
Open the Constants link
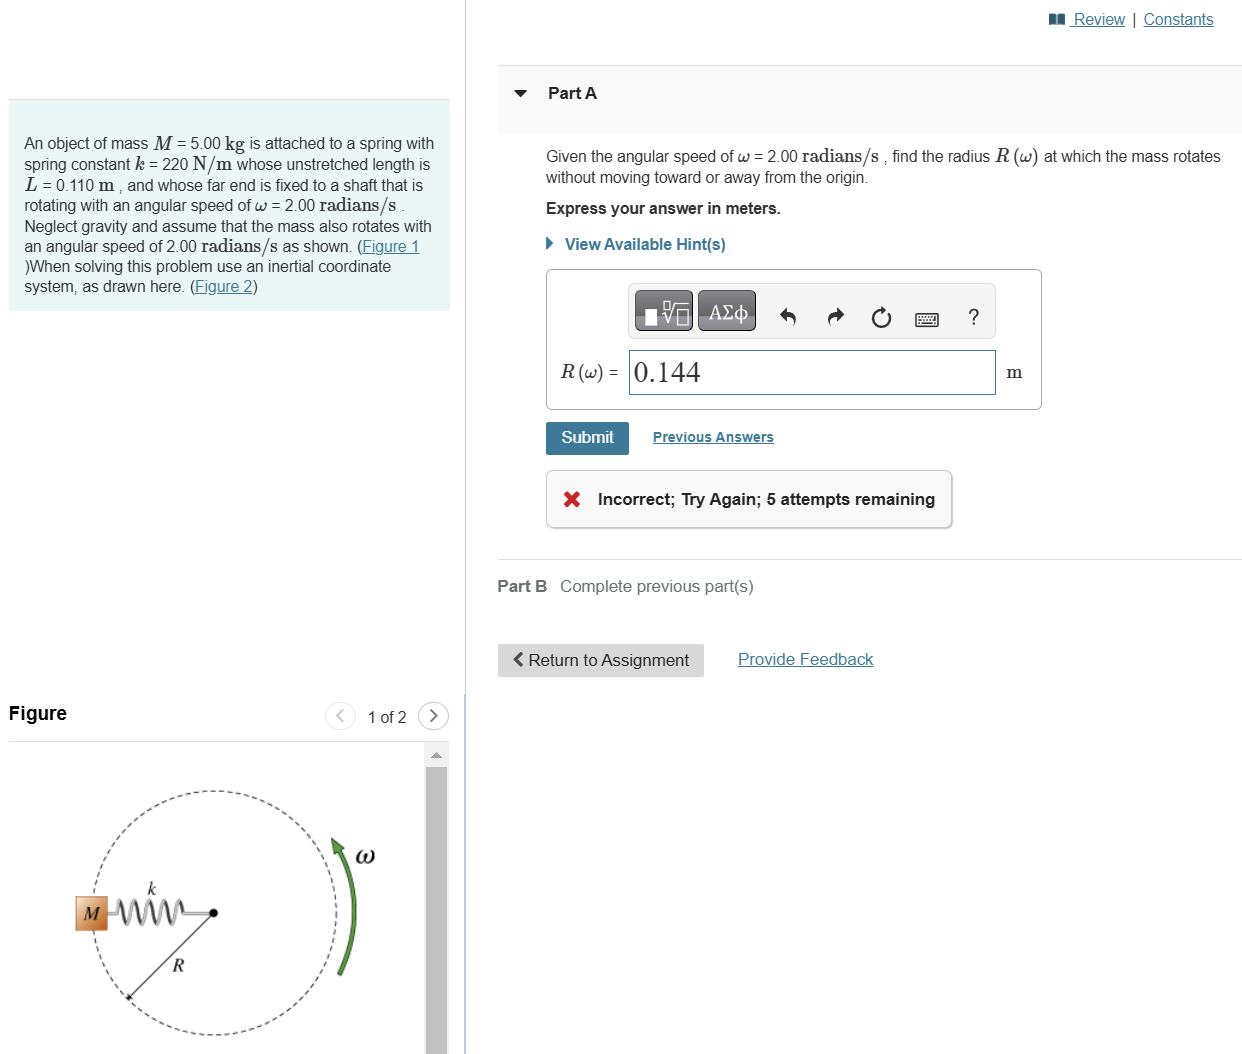(1178, 18)
